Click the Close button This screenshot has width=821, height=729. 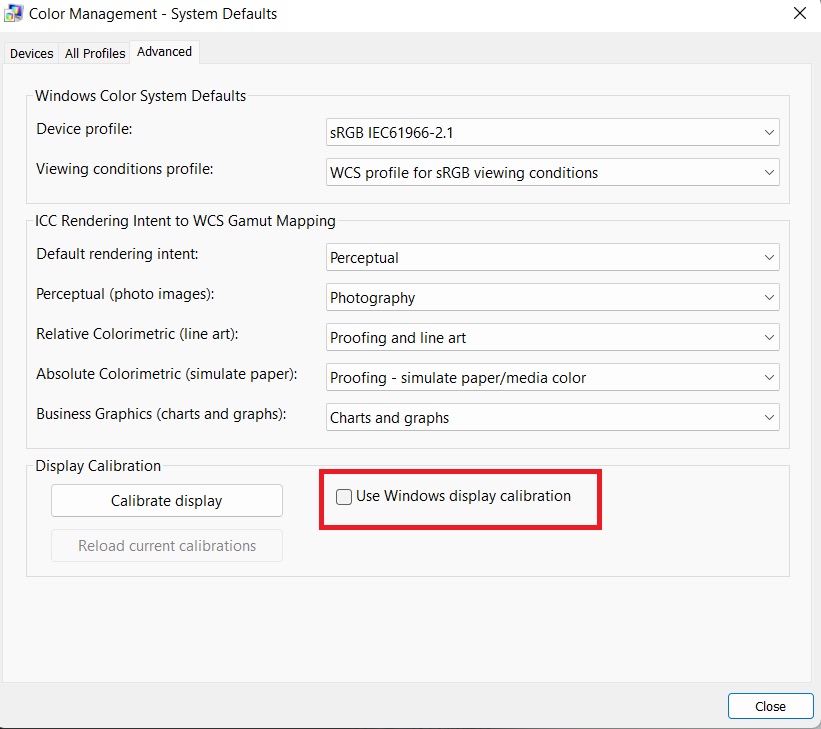pos(770,706)
